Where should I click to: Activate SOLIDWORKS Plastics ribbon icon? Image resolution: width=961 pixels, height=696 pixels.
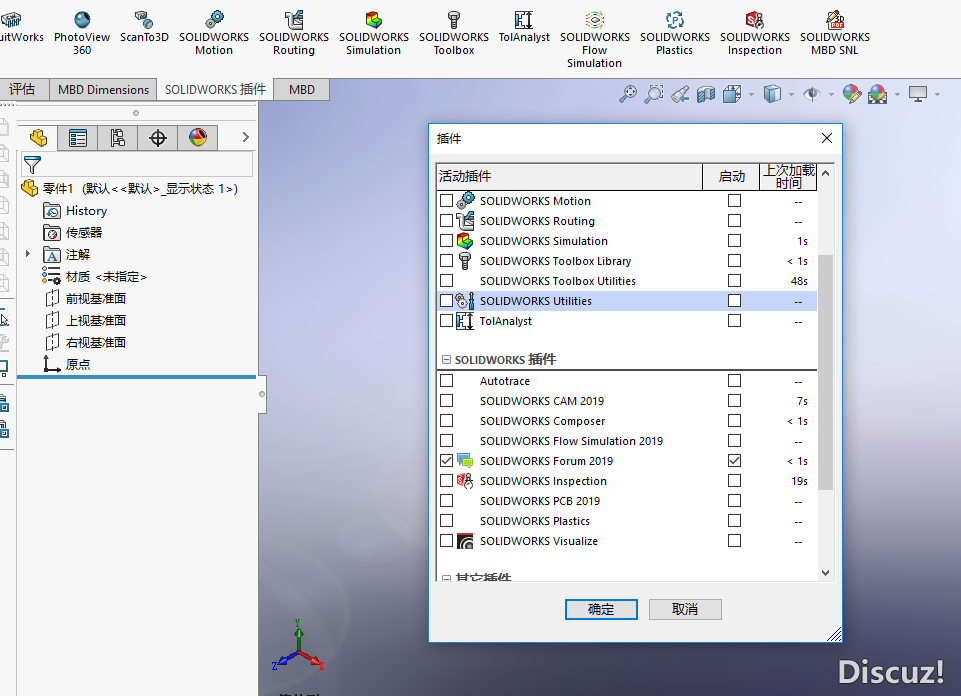[674, 33]
